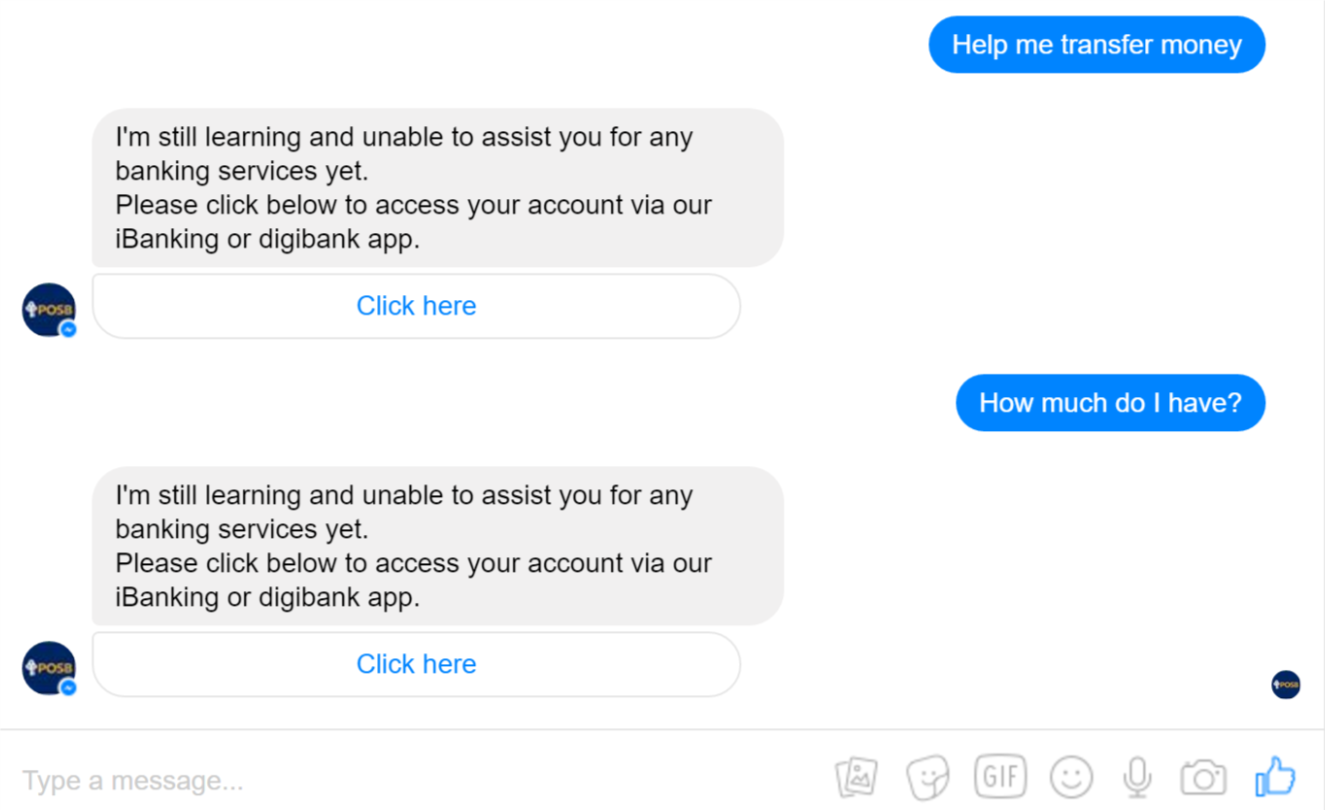1325x810 pixels.
Task: Click the latest "I'm still learning" bot reply
Action: [437, 545]
